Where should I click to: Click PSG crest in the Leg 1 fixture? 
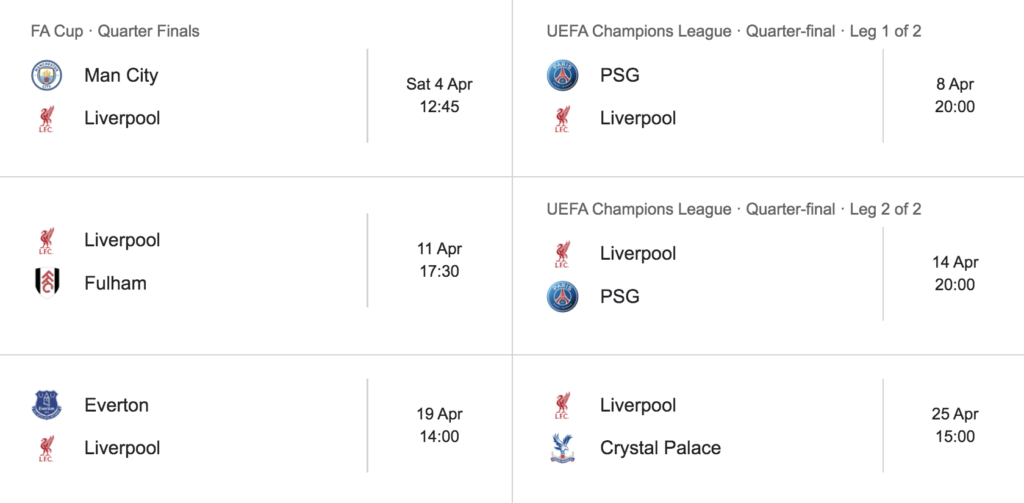[562, 75]
